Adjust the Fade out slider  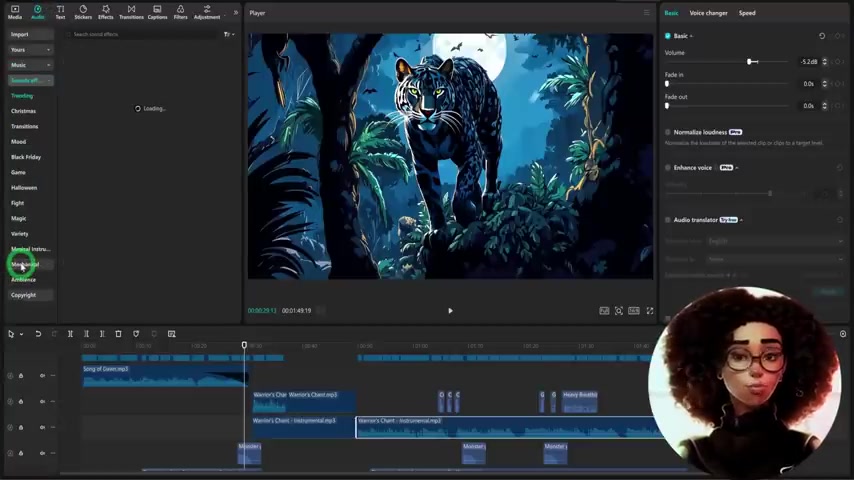pyautogui.click(x=727, y=106)
